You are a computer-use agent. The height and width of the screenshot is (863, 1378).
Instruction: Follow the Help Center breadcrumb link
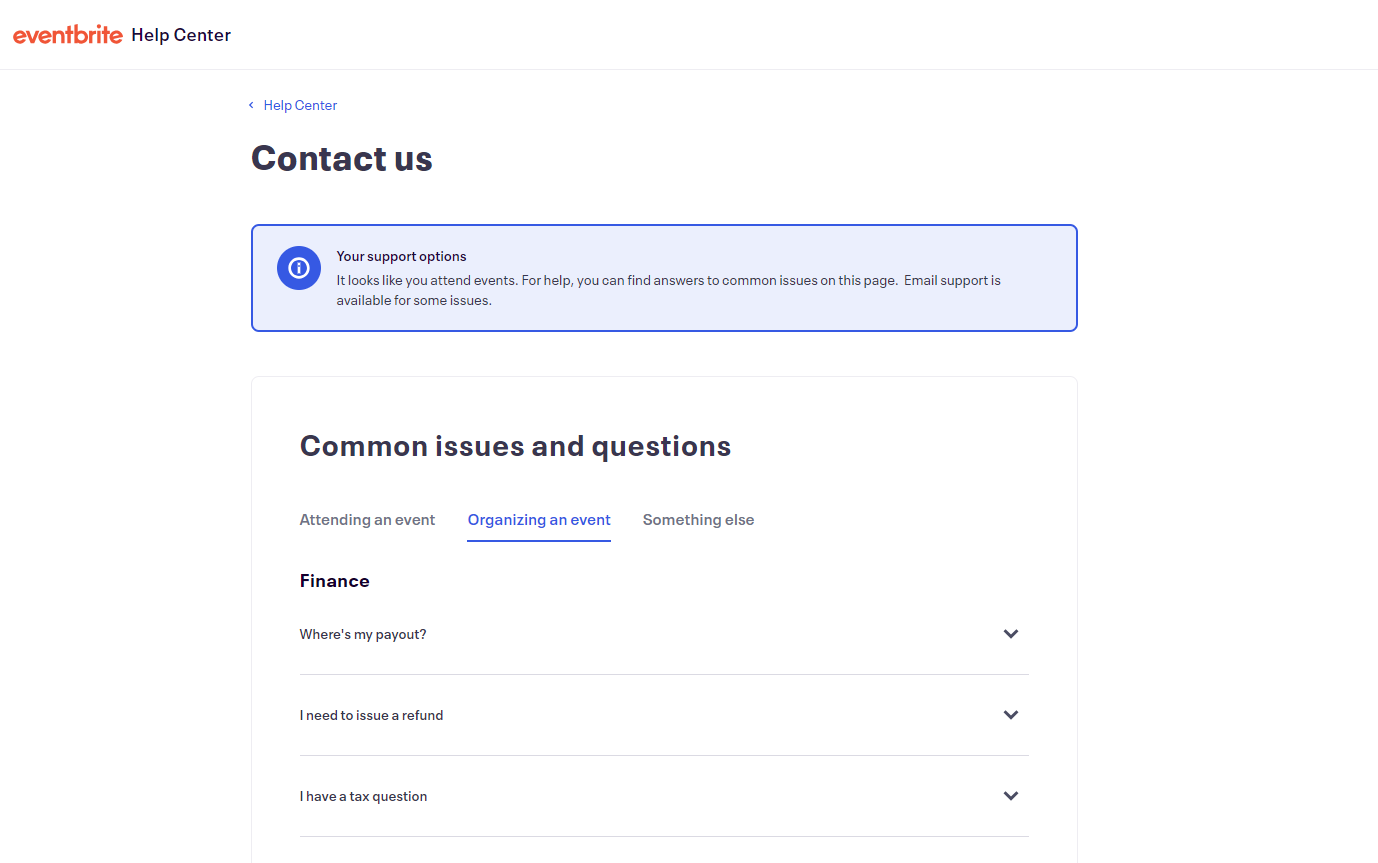(300, 105)
